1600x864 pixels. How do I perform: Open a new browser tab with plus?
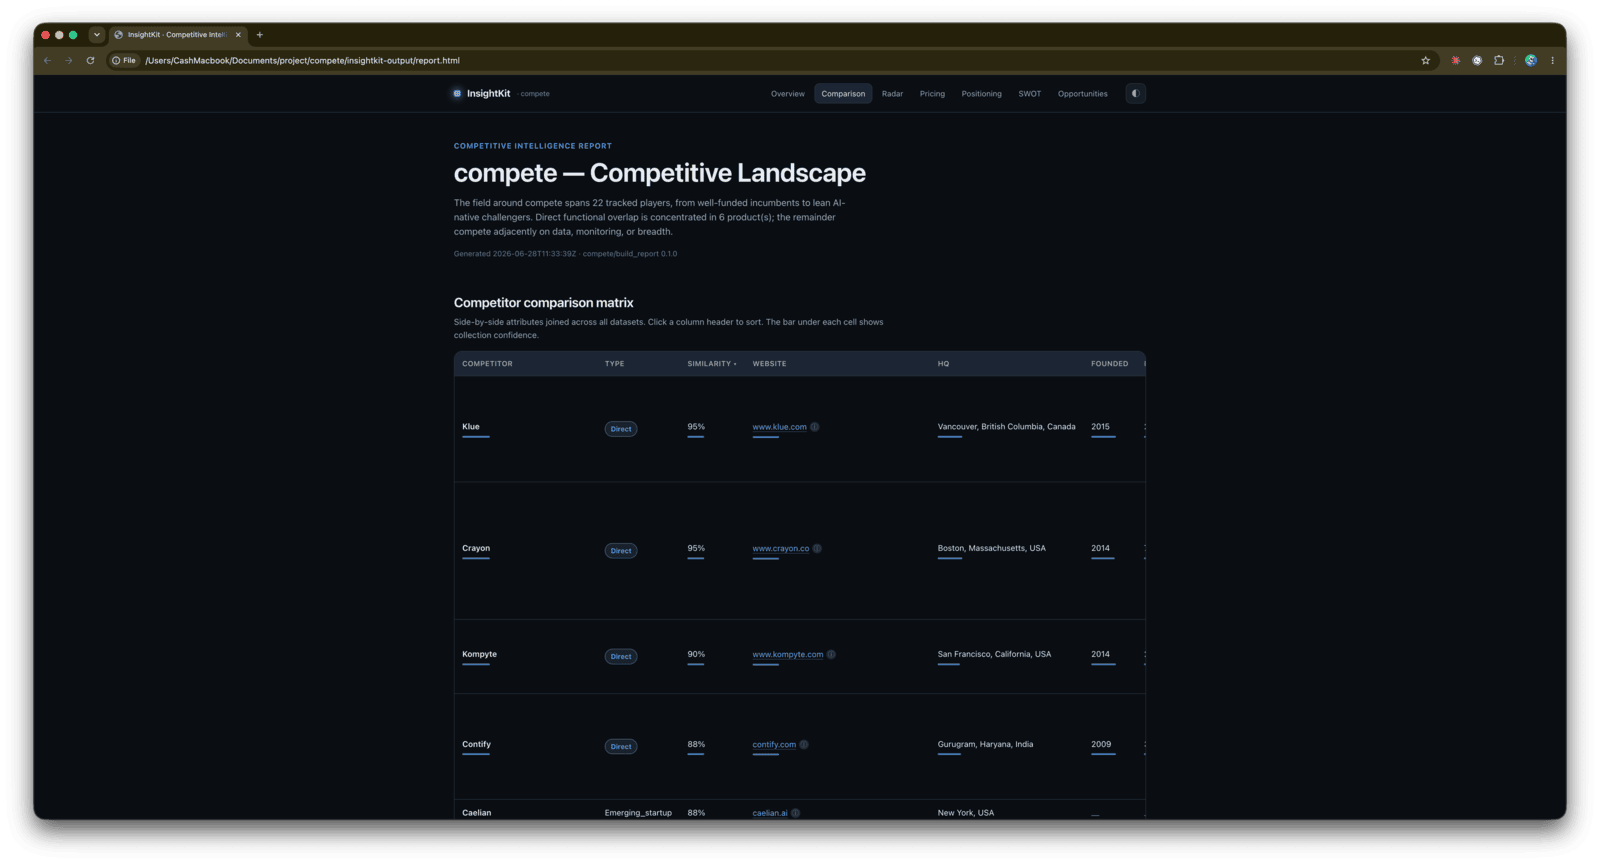click(x=260, y=35)
